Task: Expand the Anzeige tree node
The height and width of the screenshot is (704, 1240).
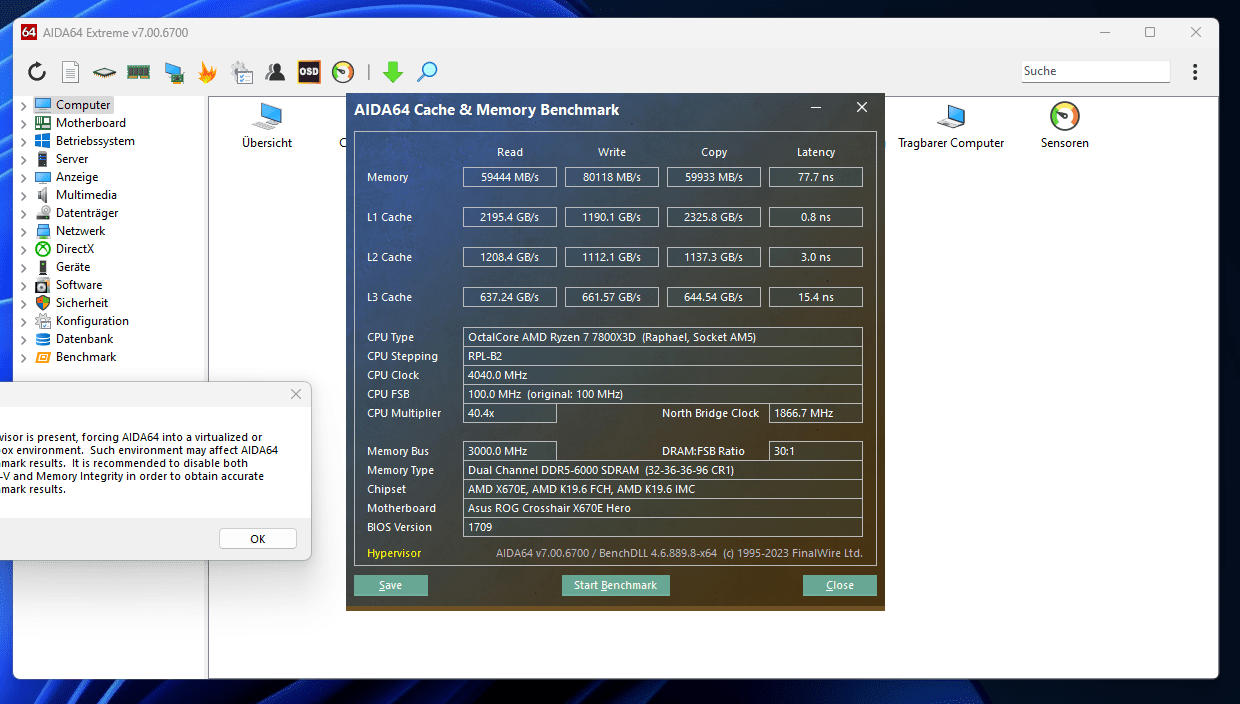Action: pos(24,177)
